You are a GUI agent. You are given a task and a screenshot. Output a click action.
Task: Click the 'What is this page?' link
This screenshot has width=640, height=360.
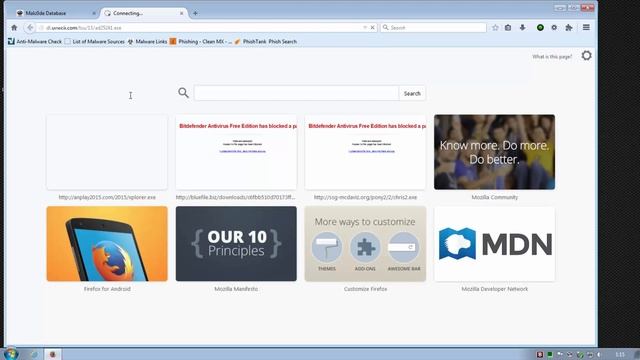point(552,57)
